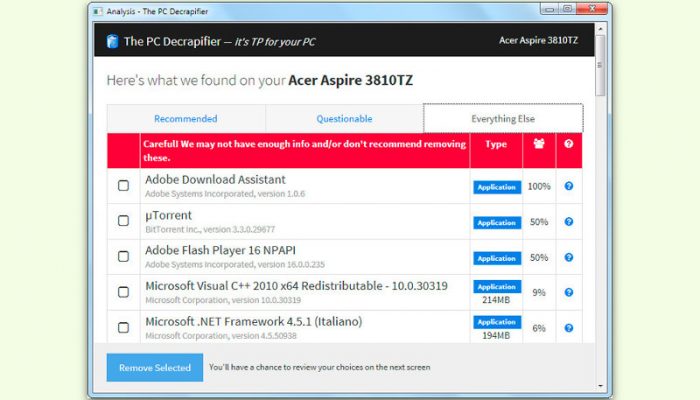Click Application badge for Adobe Flash Player
The image size is (700, 400).
[497, 258]
